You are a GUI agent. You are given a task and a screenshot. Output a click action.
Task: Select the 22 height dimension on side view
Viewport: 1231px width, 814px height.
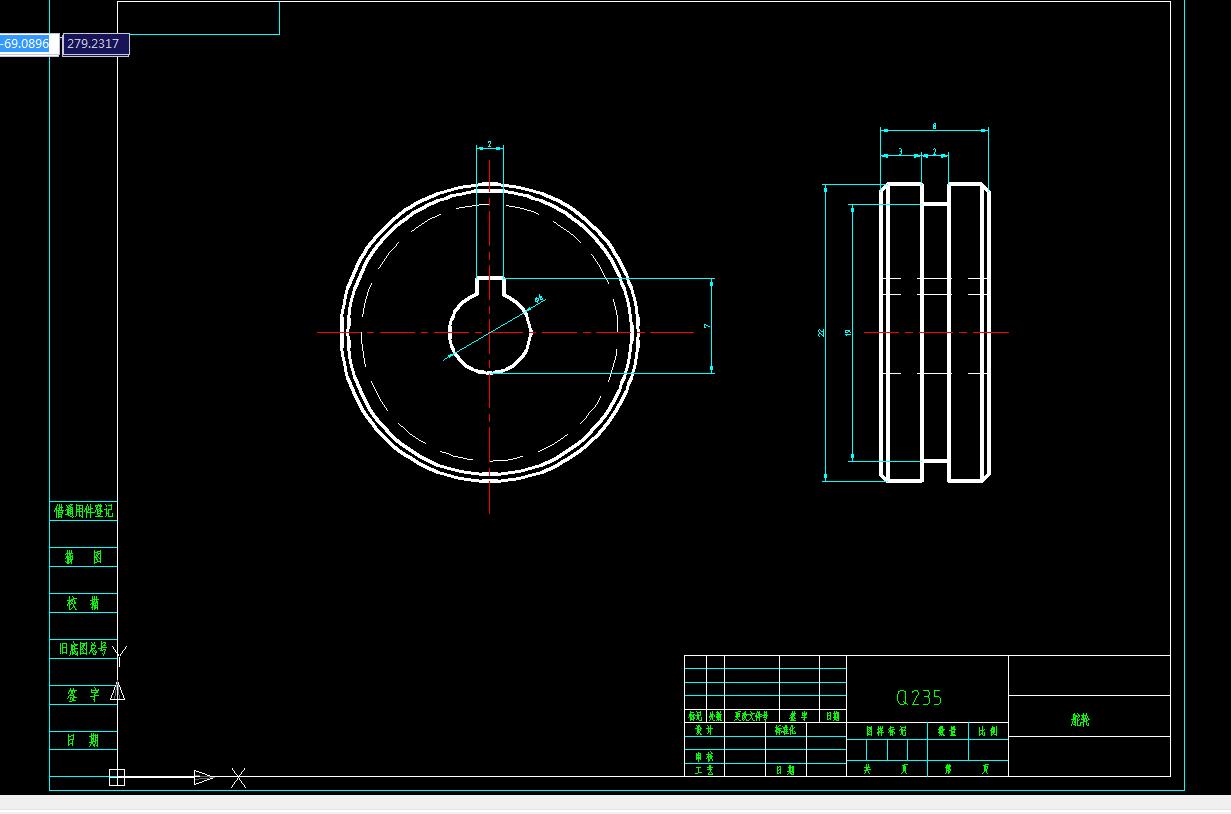click(822, 333)
